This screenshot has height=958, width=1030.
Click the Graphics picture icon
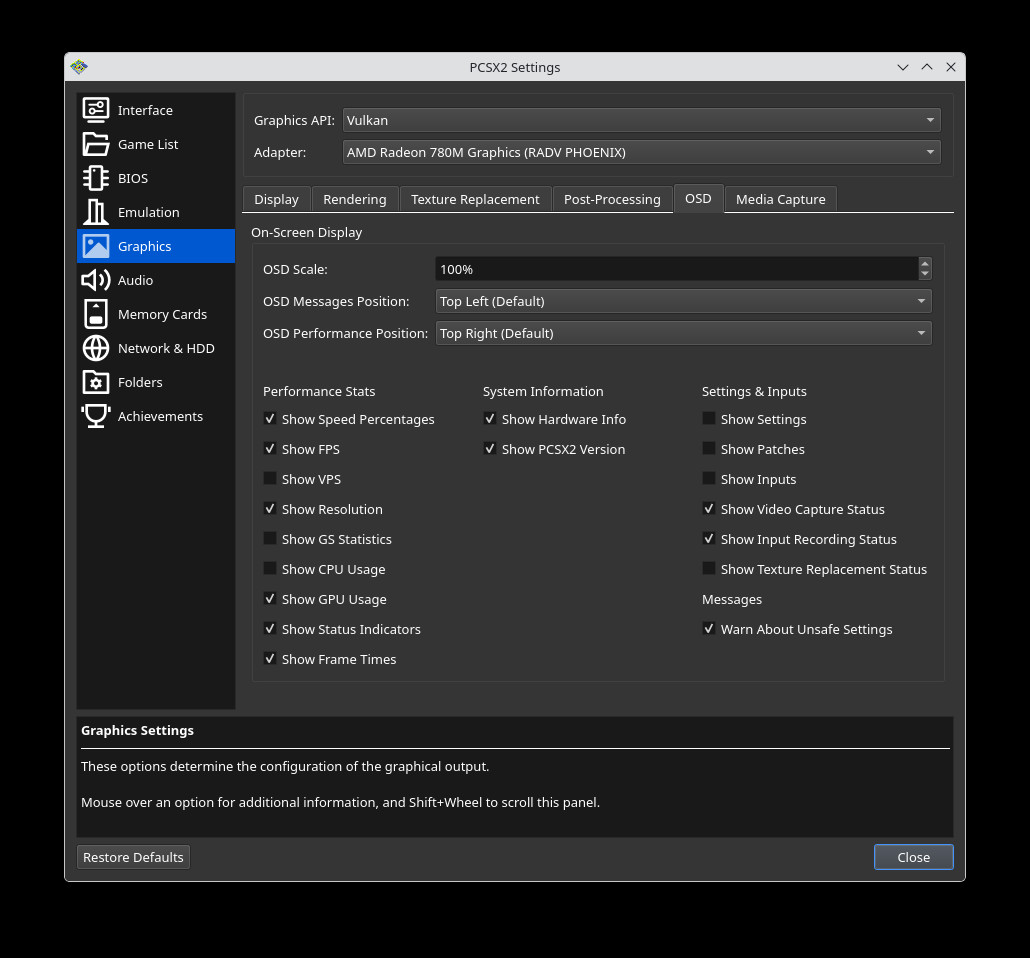[96, 246]
